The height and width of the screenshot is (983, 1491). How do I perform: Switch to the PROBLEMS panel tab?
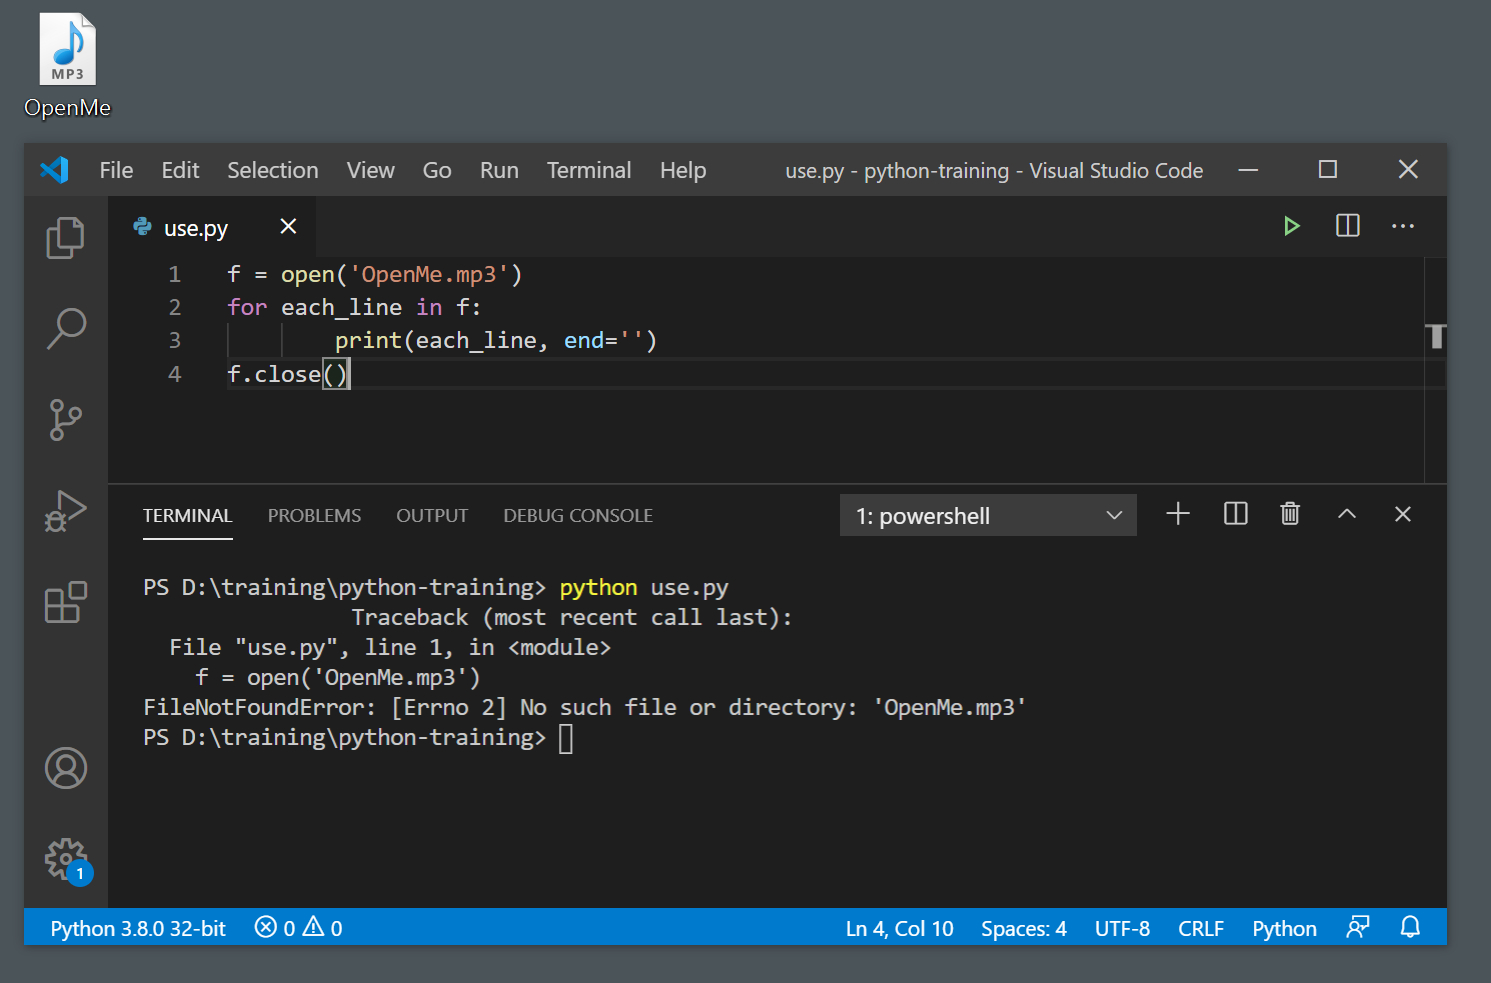(x=314, y=516)
